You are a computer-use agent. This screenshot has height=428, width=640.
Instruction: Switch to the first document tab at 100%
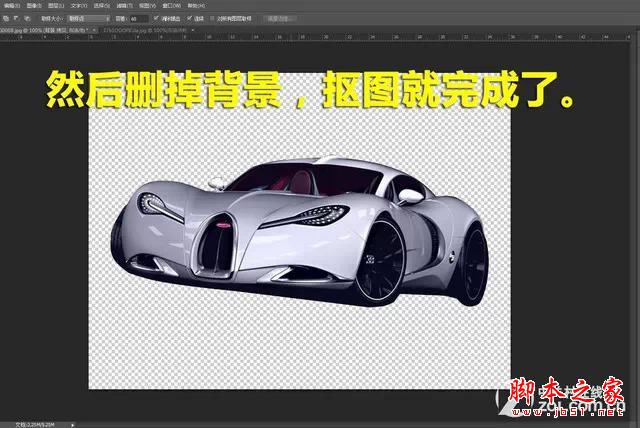[x=44, y=30]
